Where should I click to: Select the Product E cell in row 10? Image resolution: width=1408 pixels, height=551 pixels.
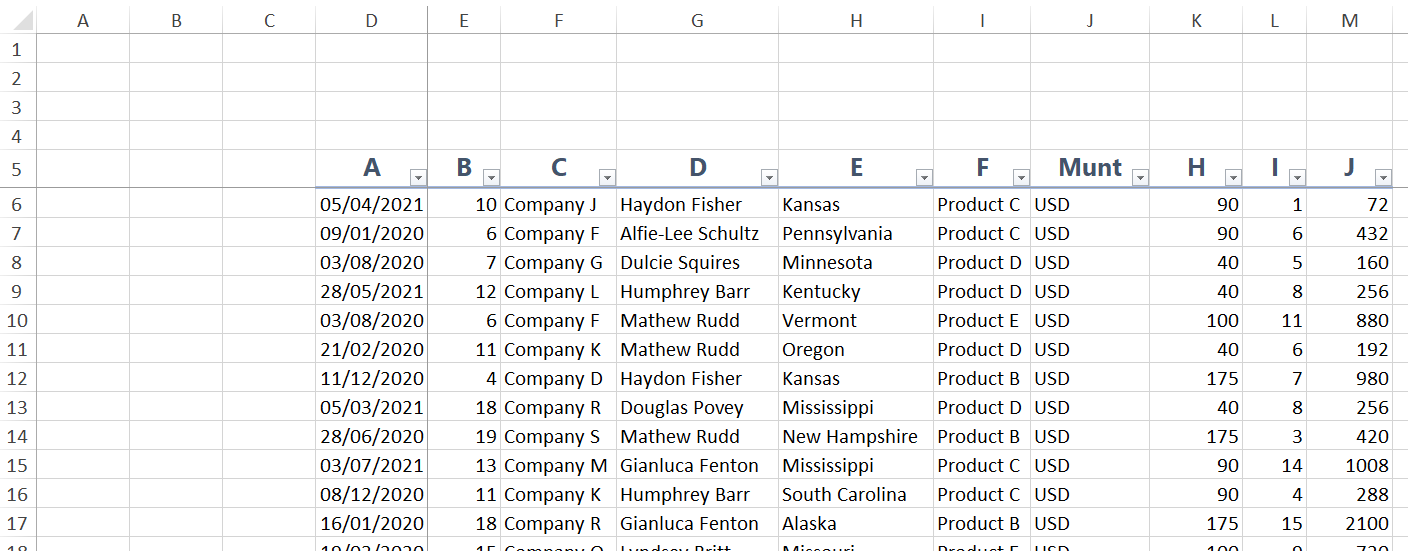click(982, 321)
